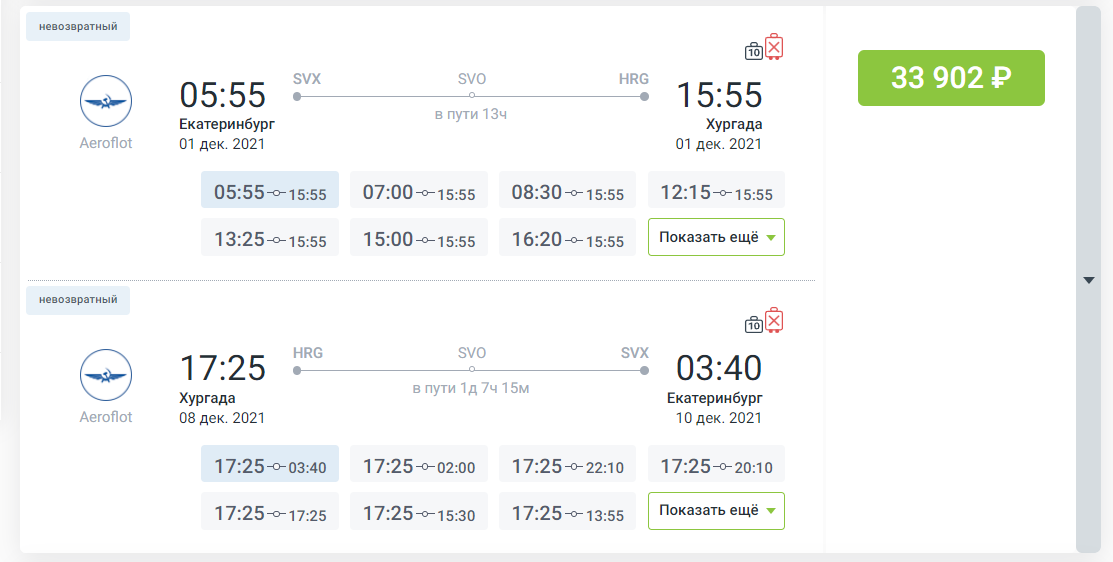Click the return 'невозвратный' label

(x=78, y=299)
